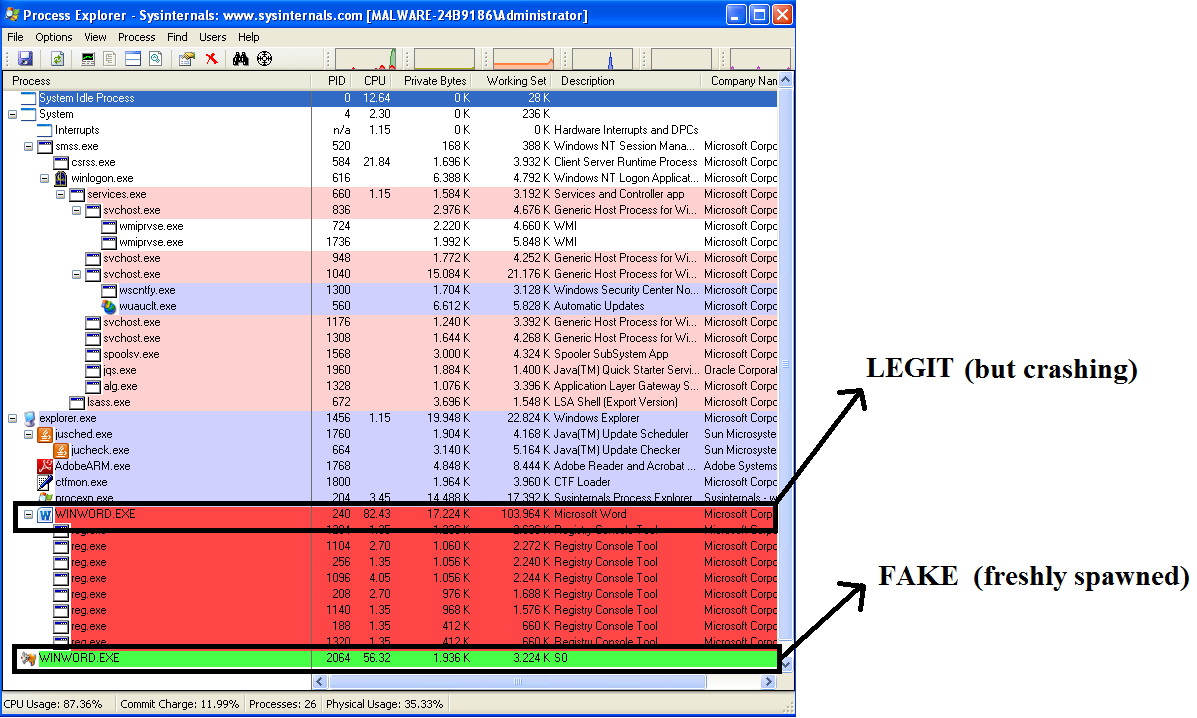Open the Help menu
The image size is (1197, 718).
(249, 37)
